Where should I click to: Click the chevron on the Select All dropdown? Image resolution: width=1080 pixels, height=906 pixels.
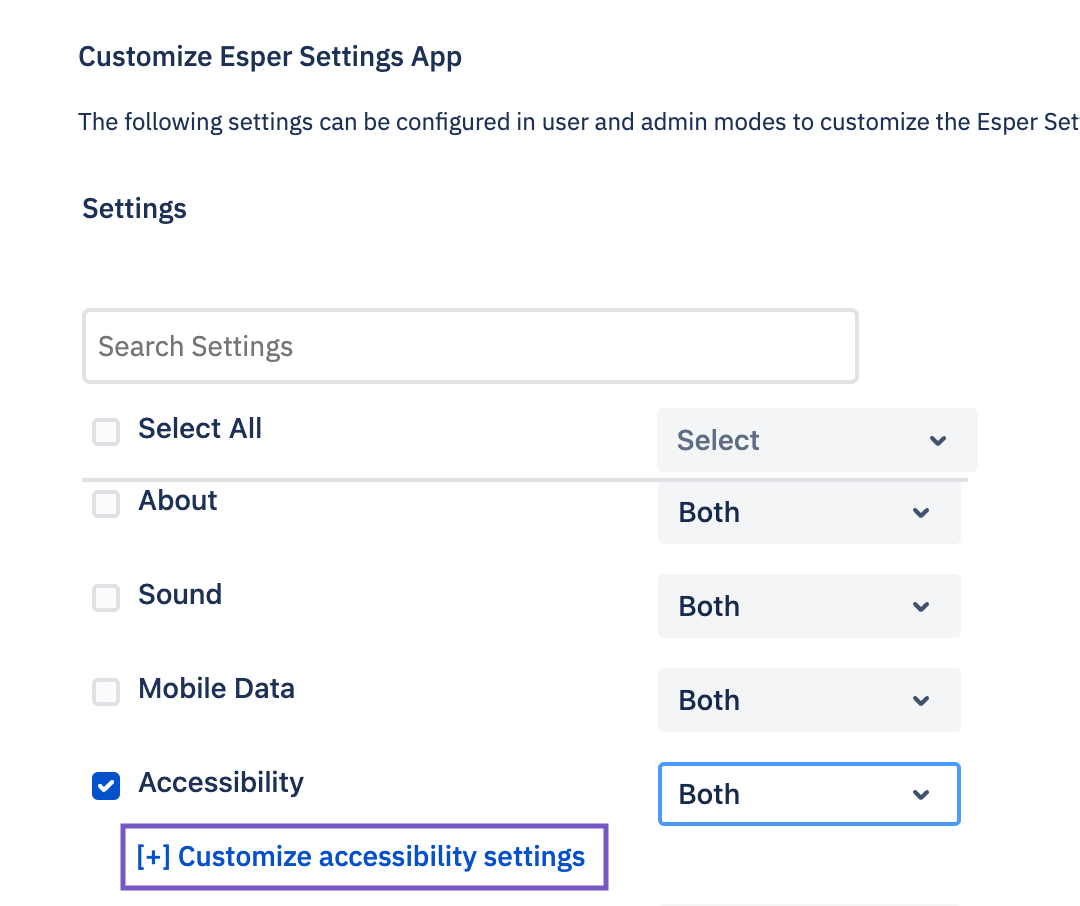tap(938, 440)
